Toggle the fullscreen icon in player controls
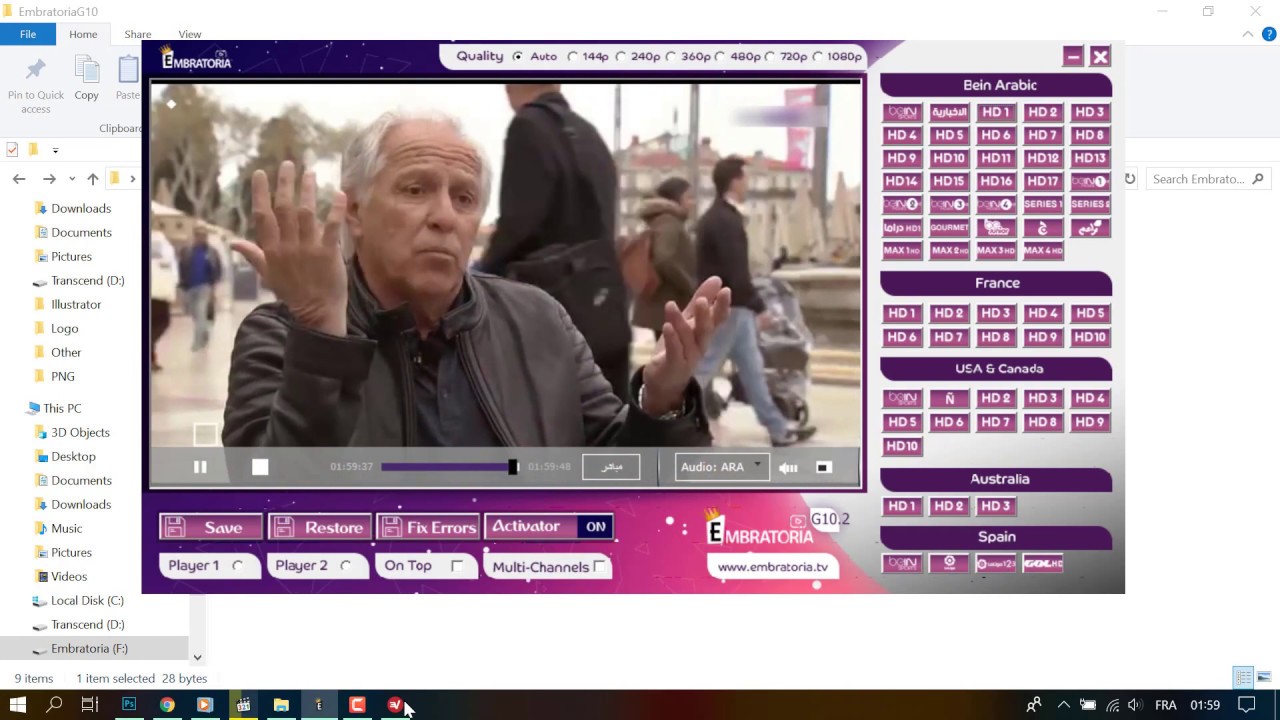This screenshot has height=720, width=1280. pyautogui.click(x=824, y=467)
